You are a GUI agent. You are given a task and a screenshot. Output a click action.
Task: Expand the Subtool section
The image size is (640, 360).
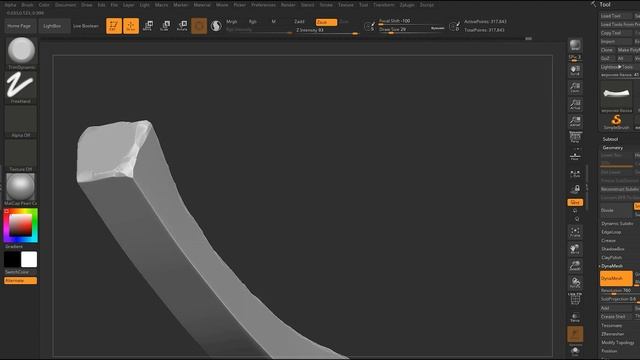[x=610, y=139]
